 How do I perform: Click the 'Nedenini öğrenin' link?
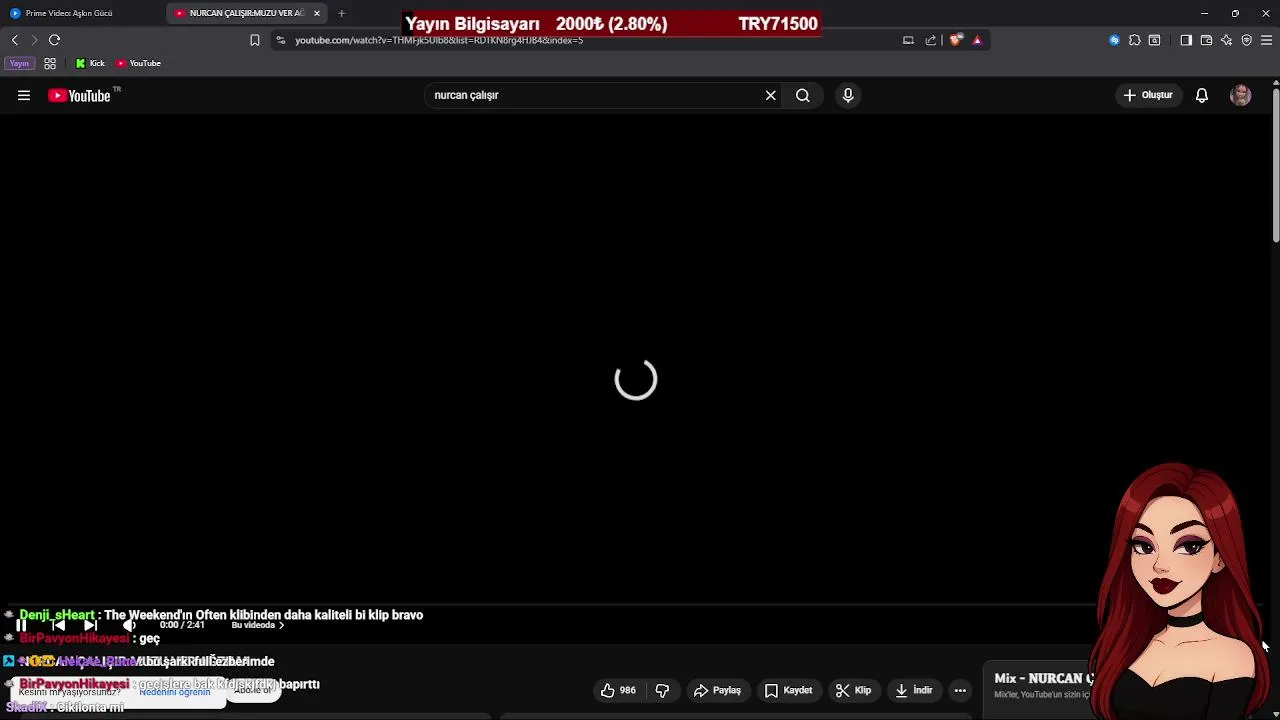[x=175, y=692]
